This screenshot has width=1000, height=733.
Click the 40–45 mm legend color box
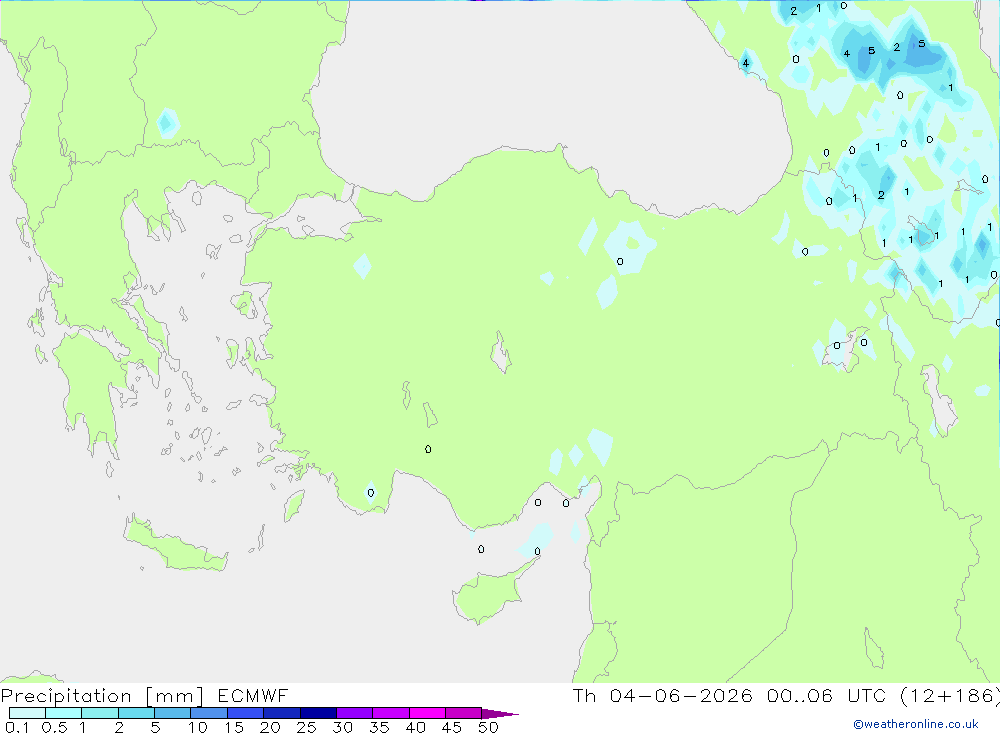pyautogui.click(x=427, y=713)
